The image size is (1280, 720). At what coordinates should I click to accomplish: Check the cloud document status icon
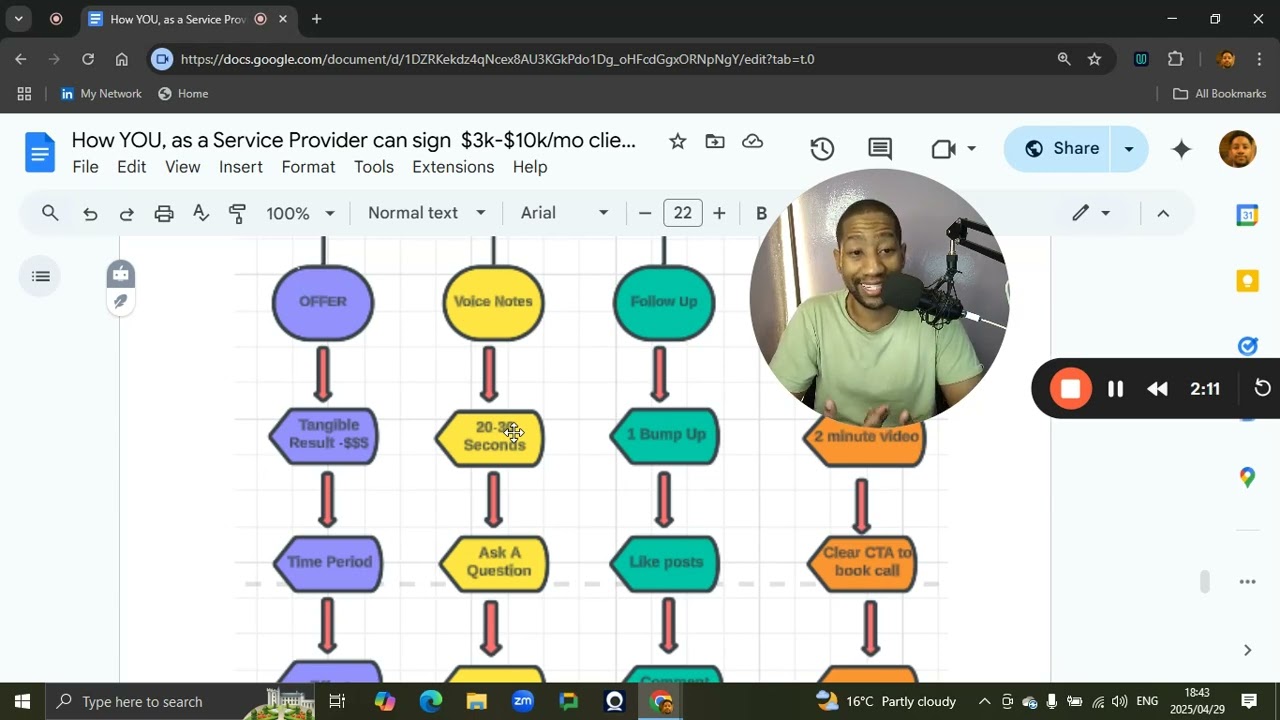click(753, 142)
